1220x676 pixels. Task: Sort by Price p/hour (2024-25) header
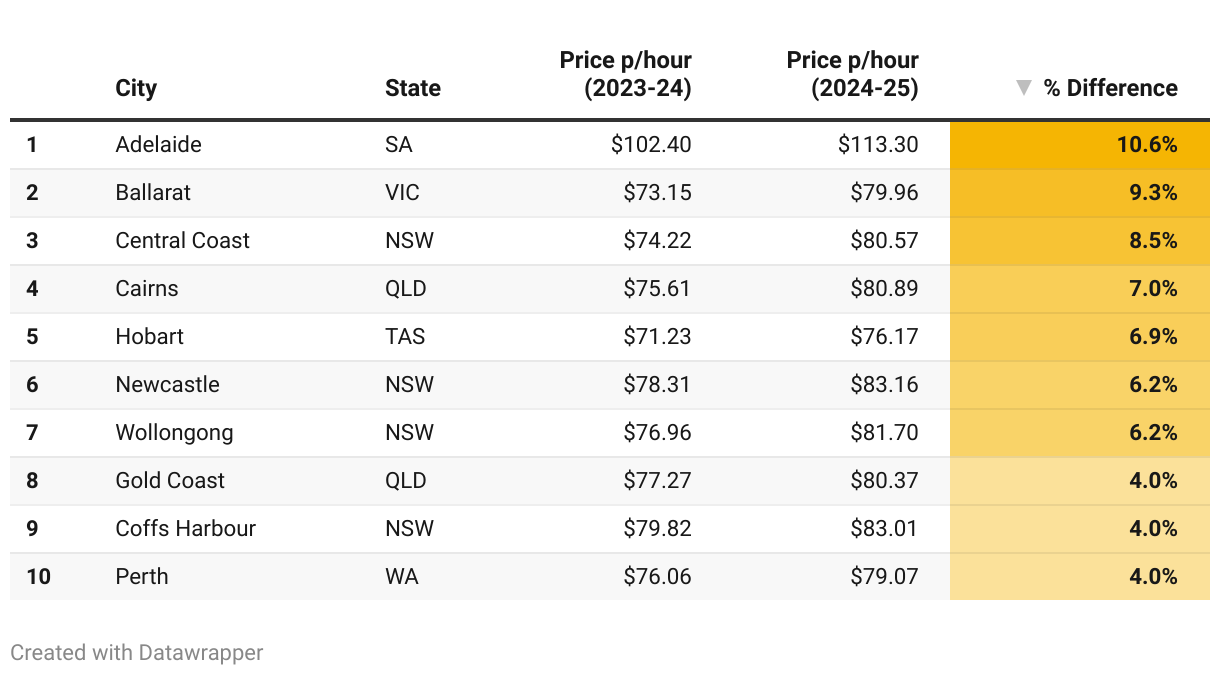tap(853, 74)
